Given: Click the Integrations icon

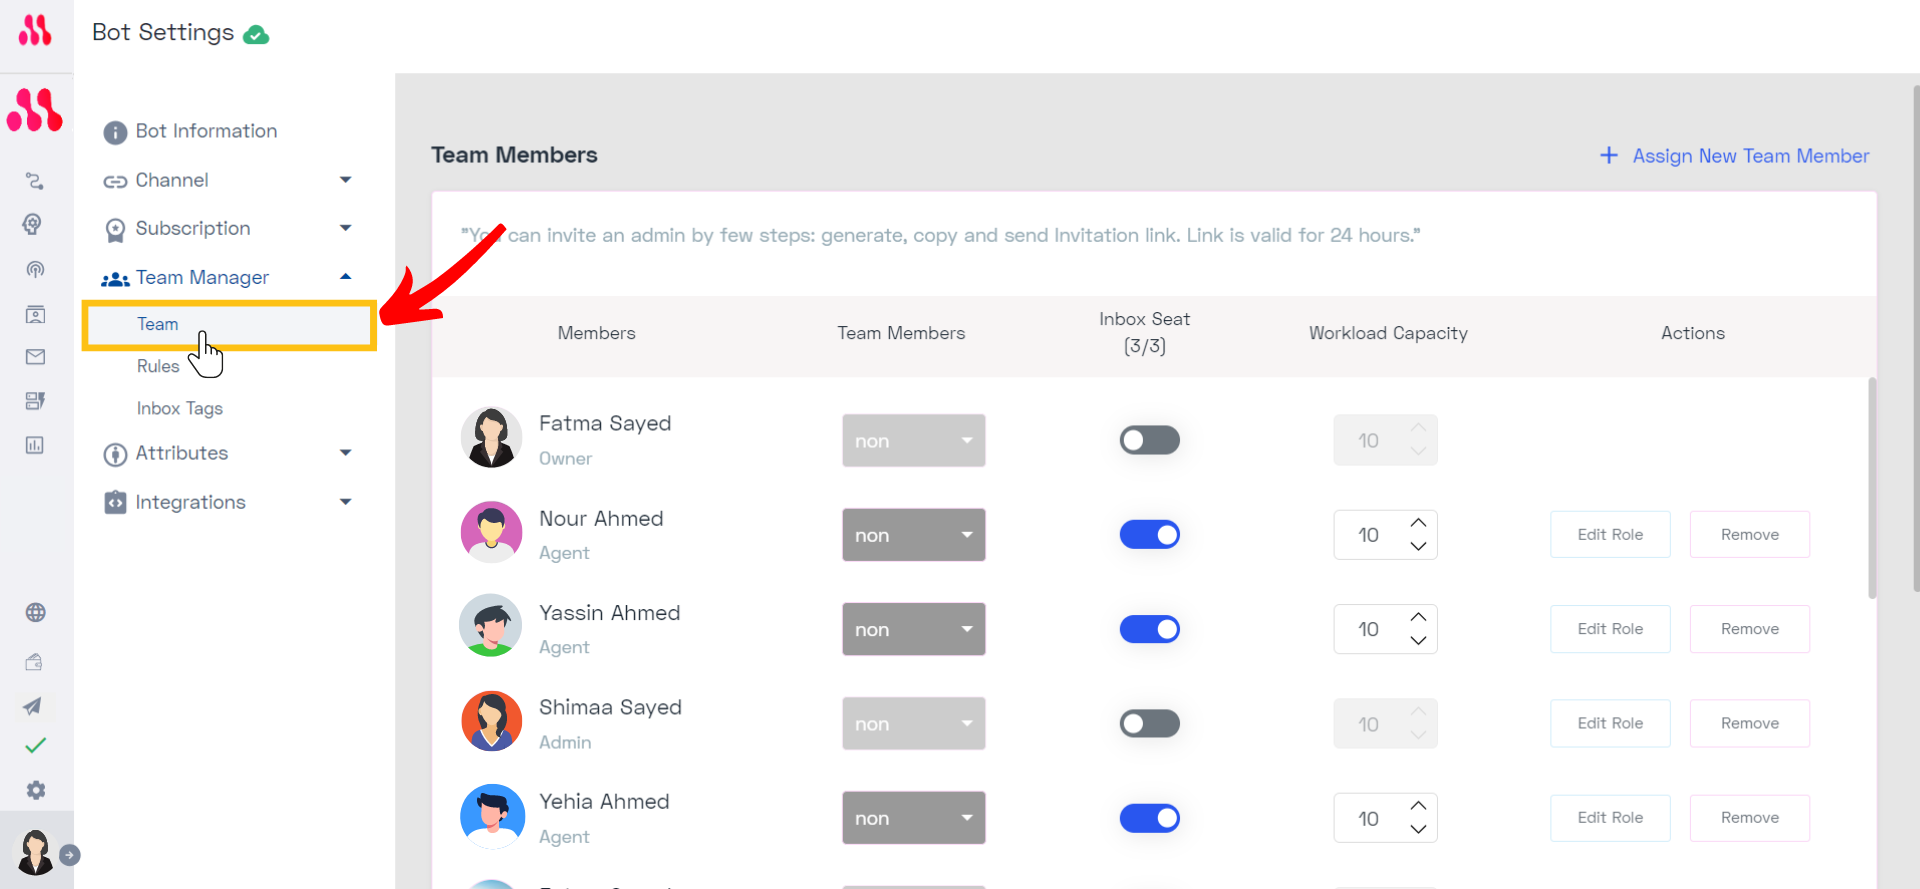Looking at the screenshot, I should [x=115, y=502].
